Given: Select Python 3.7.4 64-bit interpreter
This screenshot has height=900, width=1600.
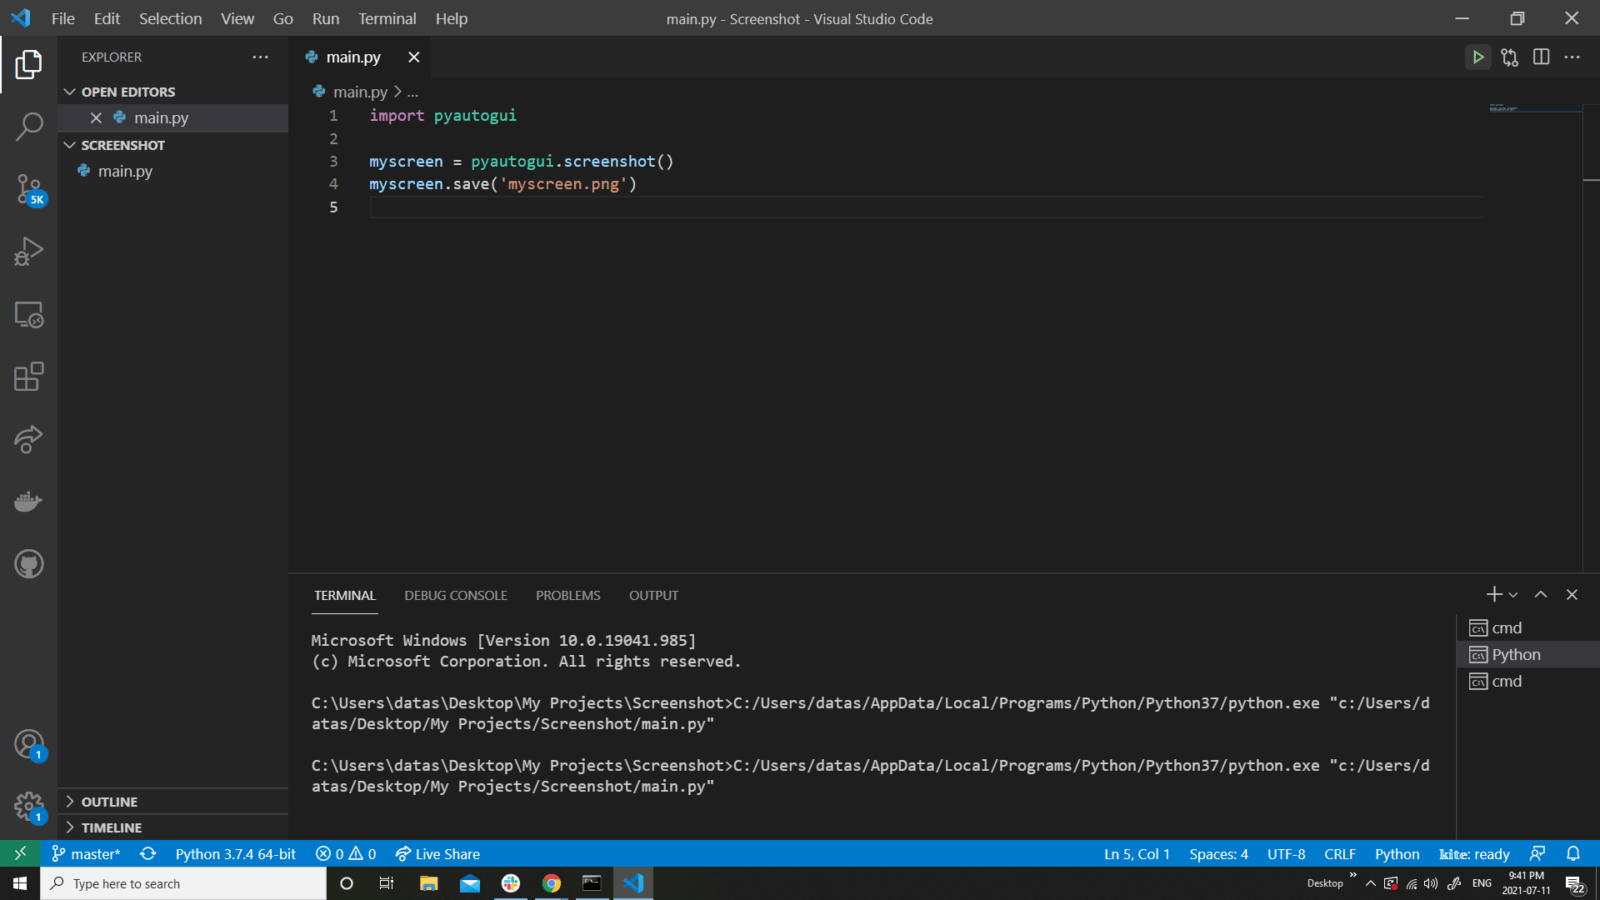Looking at the screenshot, I should [235, 853].
